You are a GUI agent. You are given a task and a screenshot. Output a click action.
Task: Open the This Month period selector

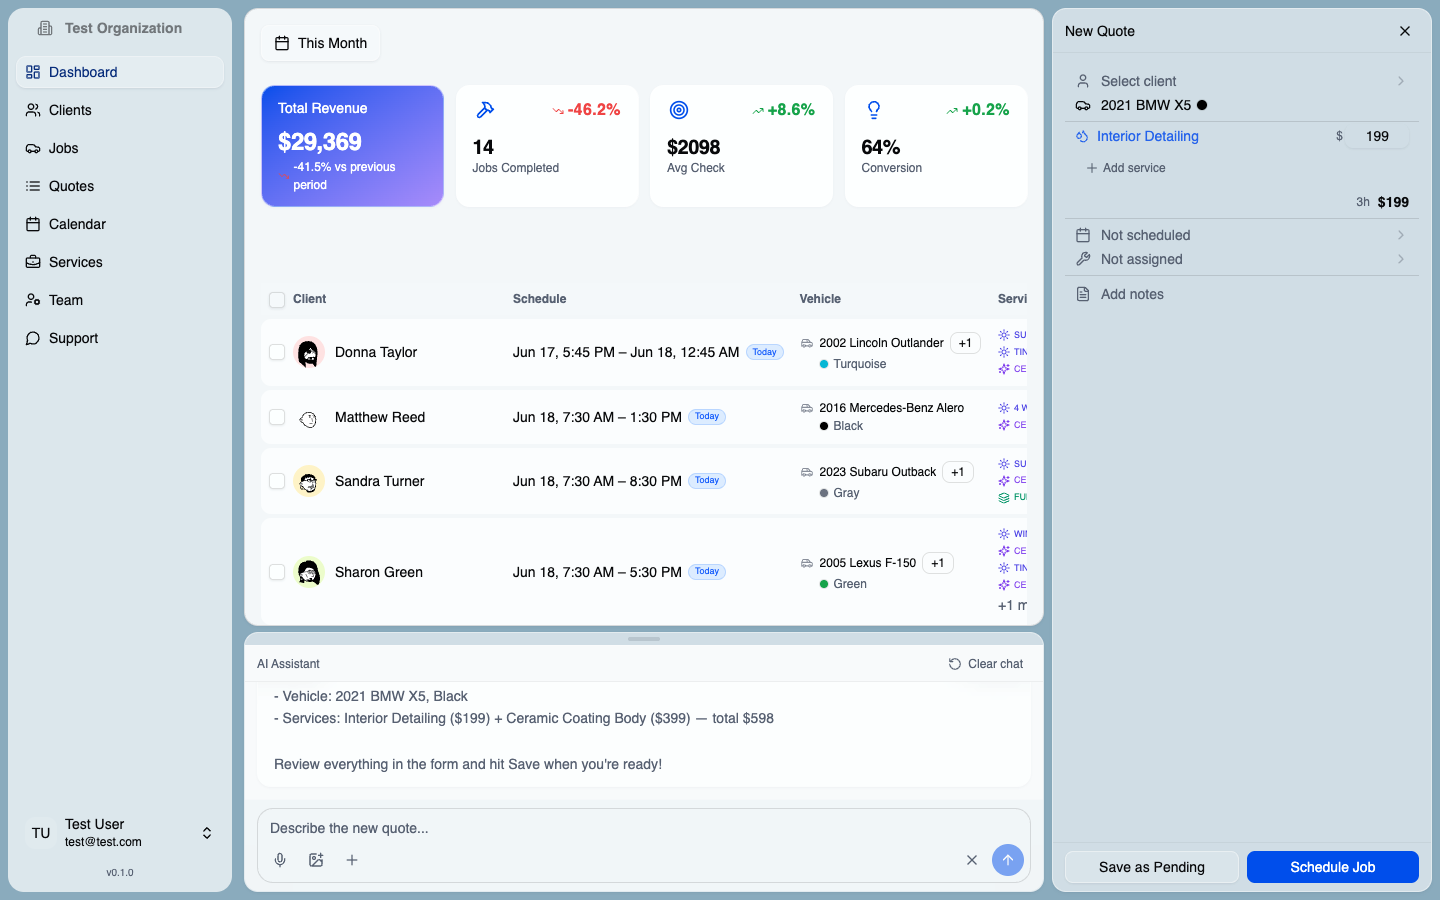(321, 43)
